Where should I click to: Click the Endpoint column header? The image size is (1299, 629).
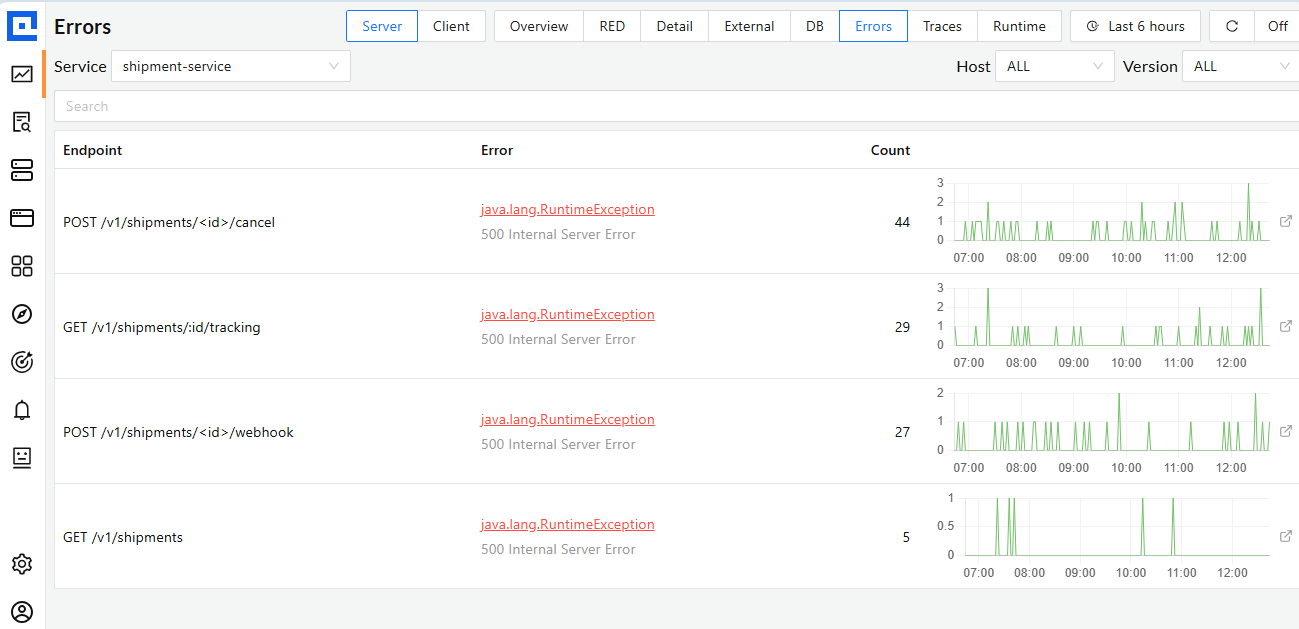click(x=92, y=150)
